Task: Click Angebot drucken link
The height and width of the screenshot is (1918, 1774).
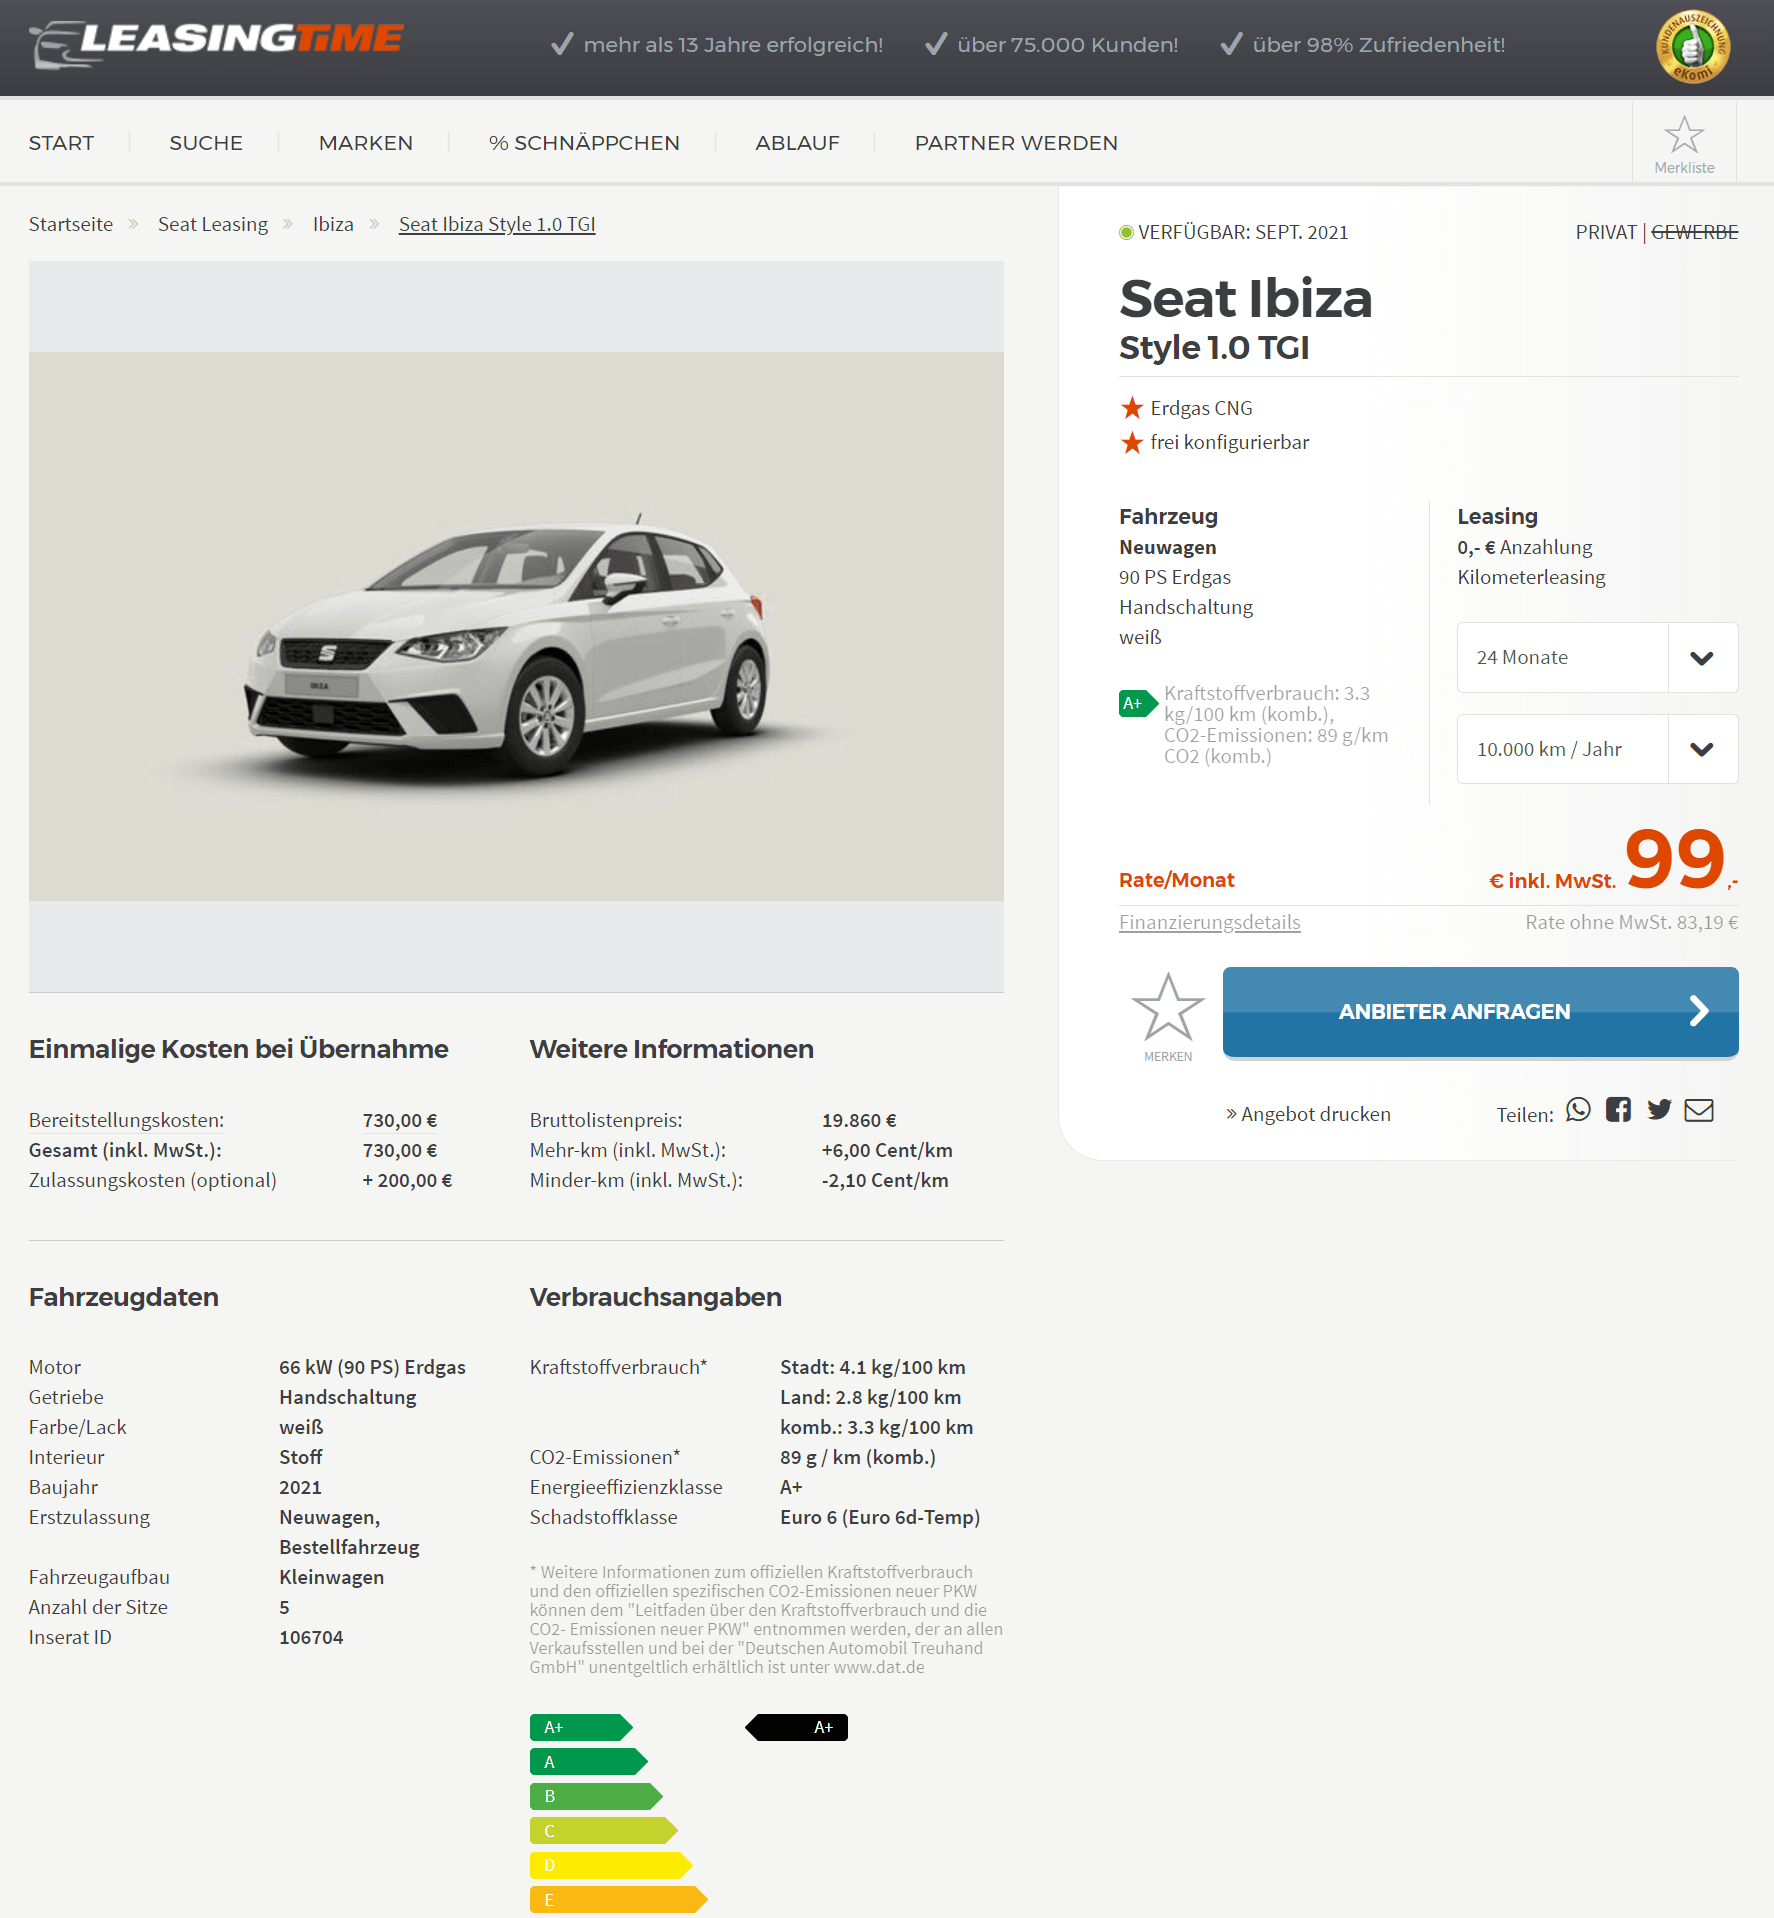Action: tap(1308, 1114)
